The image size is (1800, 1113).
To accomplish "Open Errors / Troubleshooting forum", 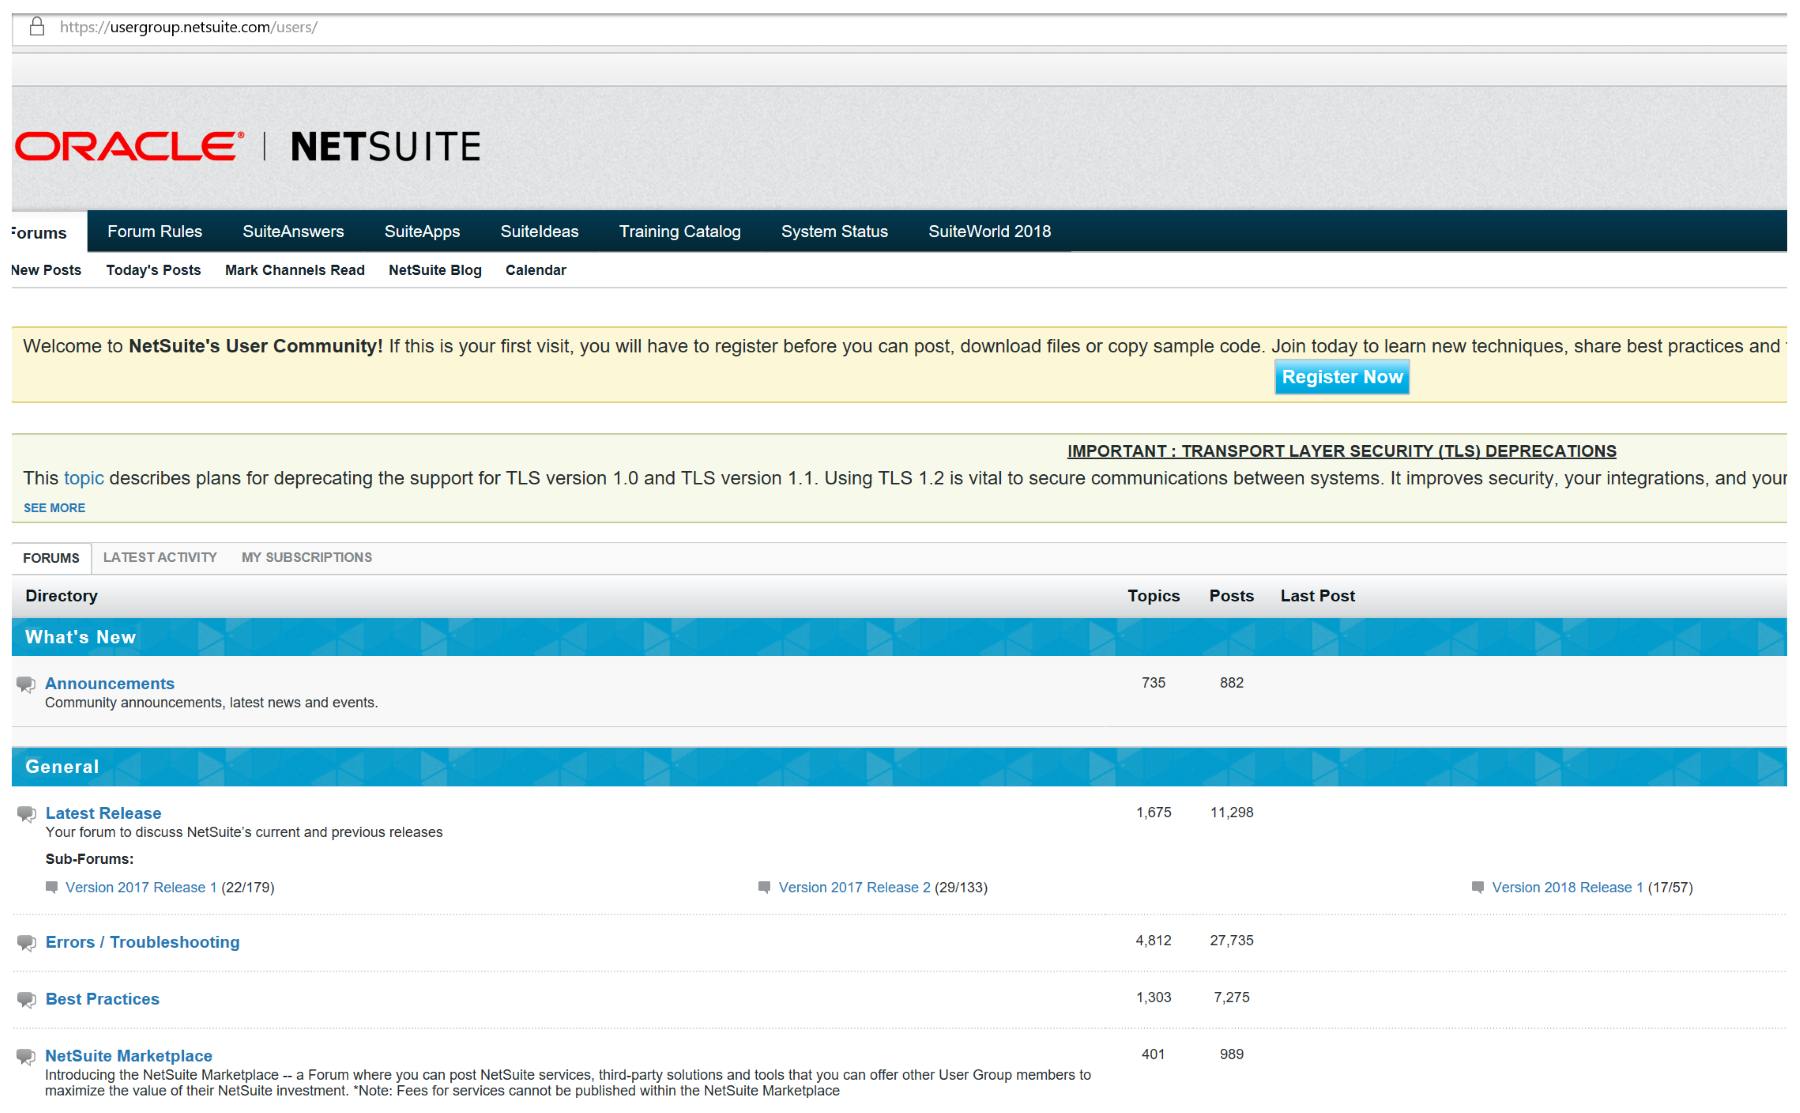I will (143, 942).
